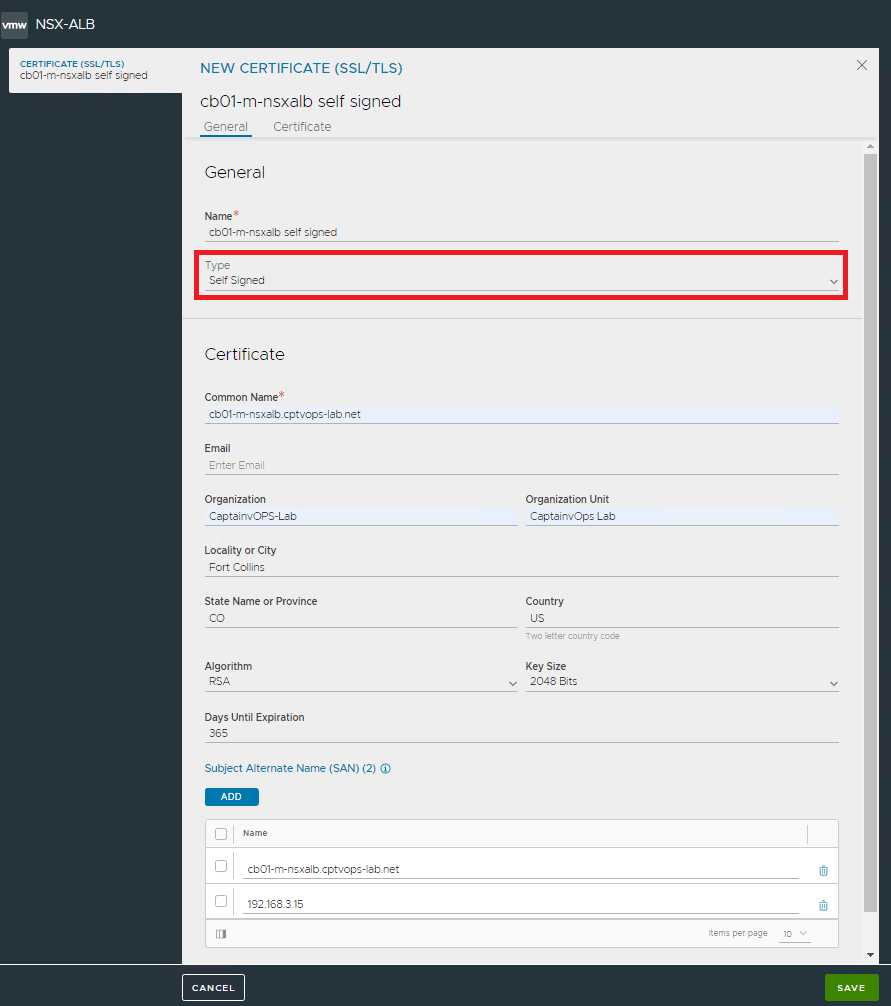Check the cb01-m-nsxalb.cptvops-lab.net row checkbox
Viewport: 891px width, 1006px height.
click(221, 866)
